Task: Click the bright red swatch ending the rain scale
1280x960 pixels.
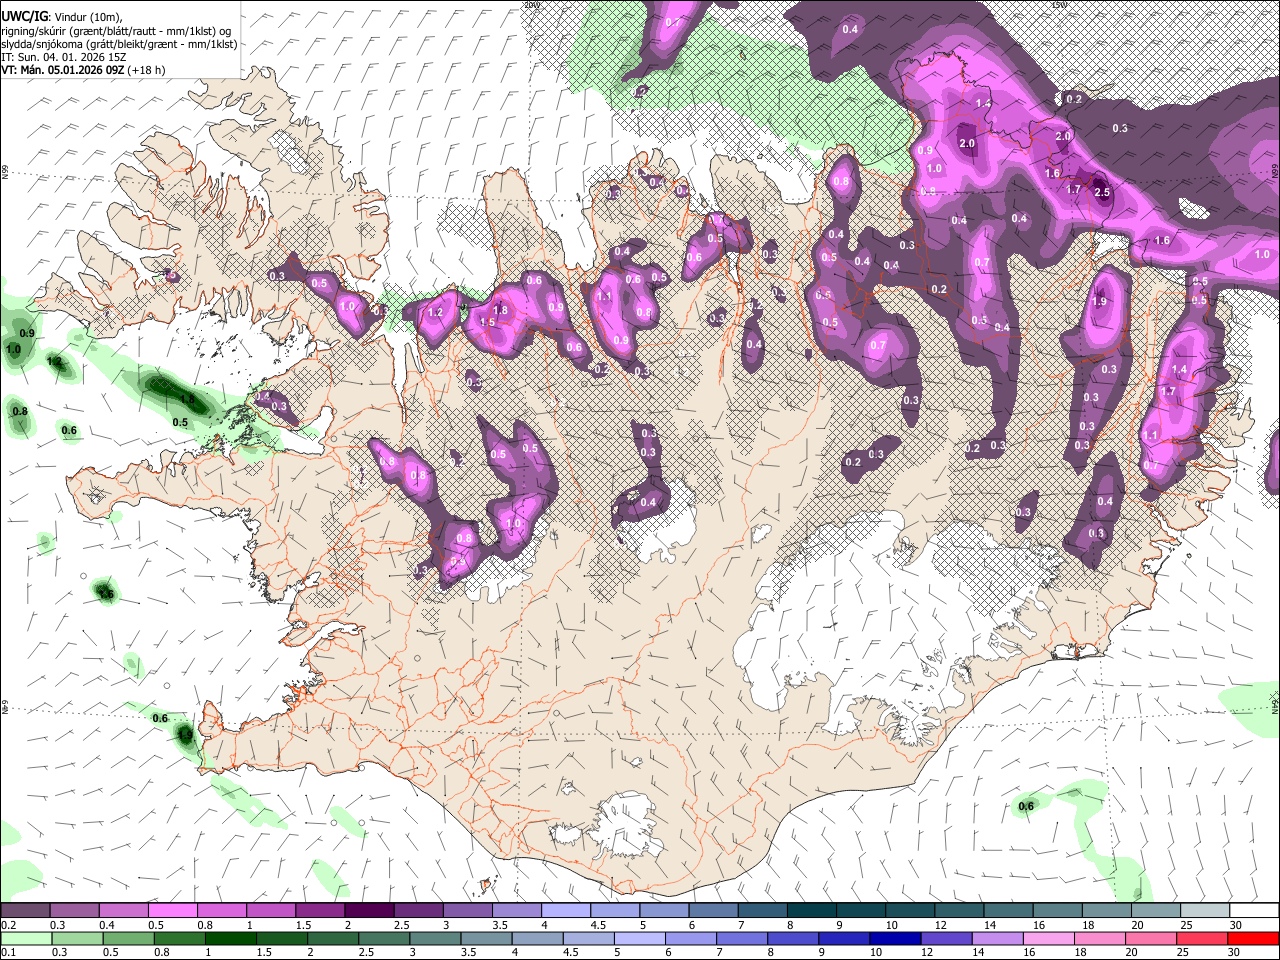Action: (x=1251, y=938)
